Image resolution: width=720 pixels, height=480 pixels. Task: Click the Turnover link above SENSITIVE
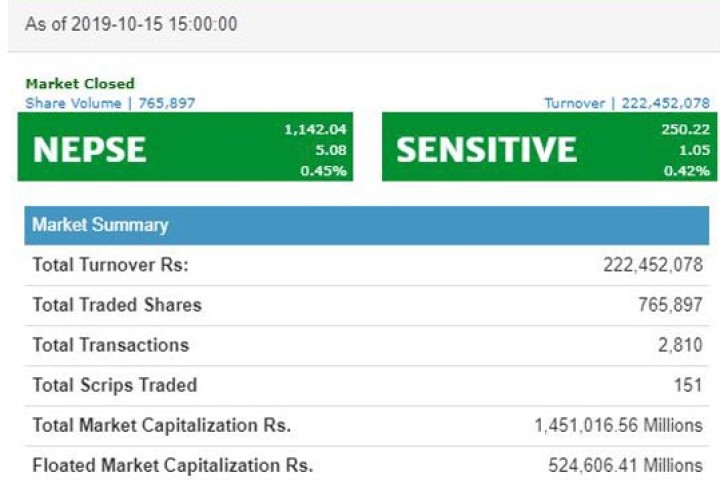(x=626, y=103)
